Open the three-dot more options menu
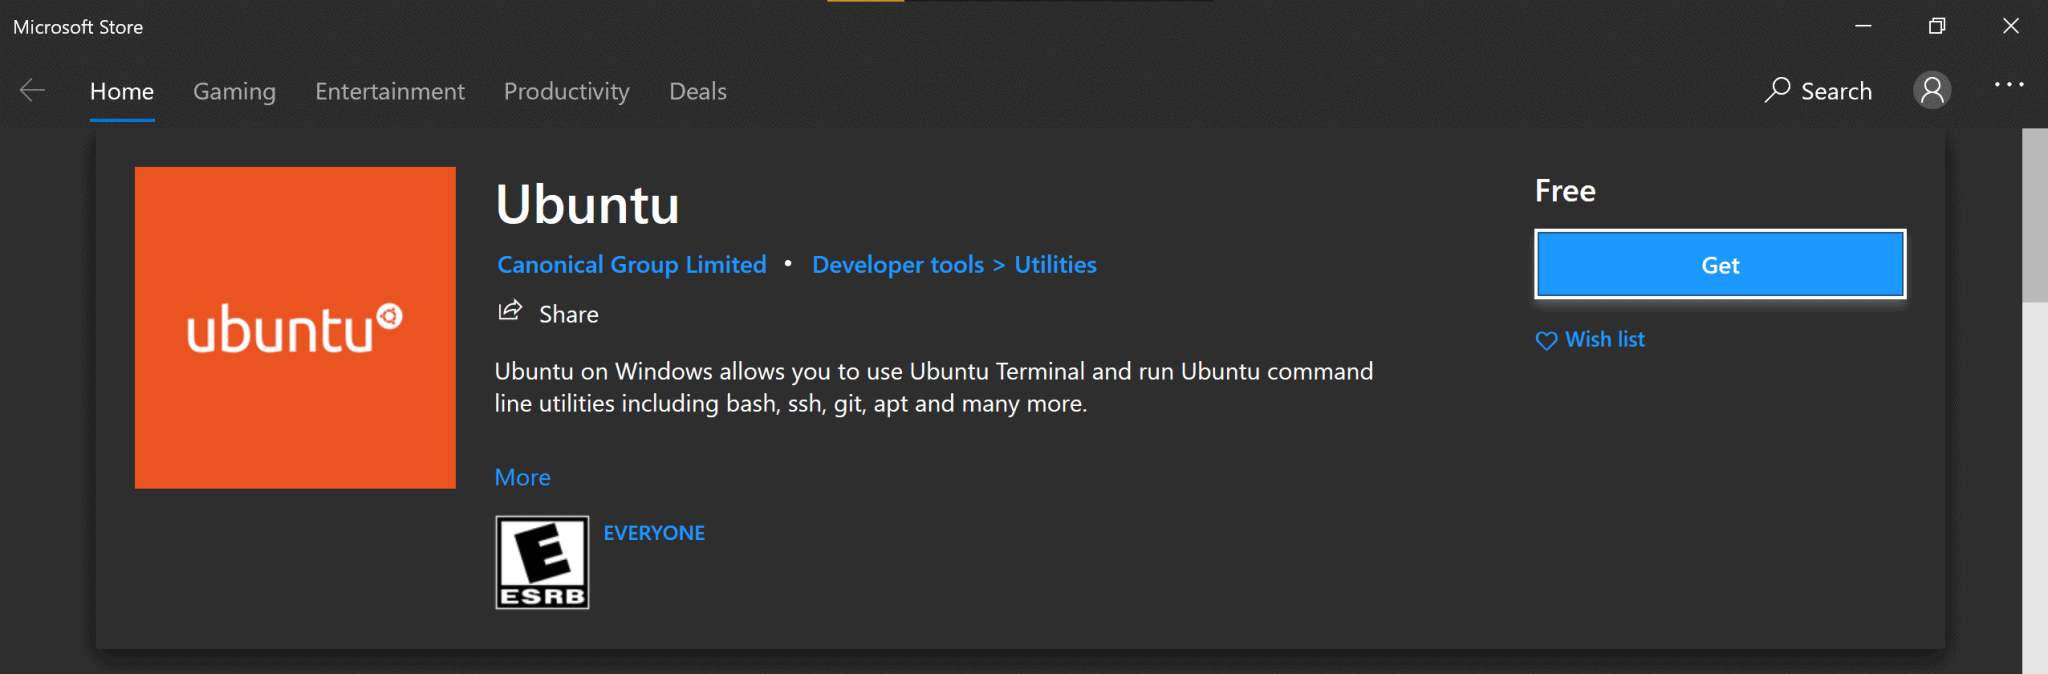The height and width of the screenshot is (674, 2048). 2009,85
